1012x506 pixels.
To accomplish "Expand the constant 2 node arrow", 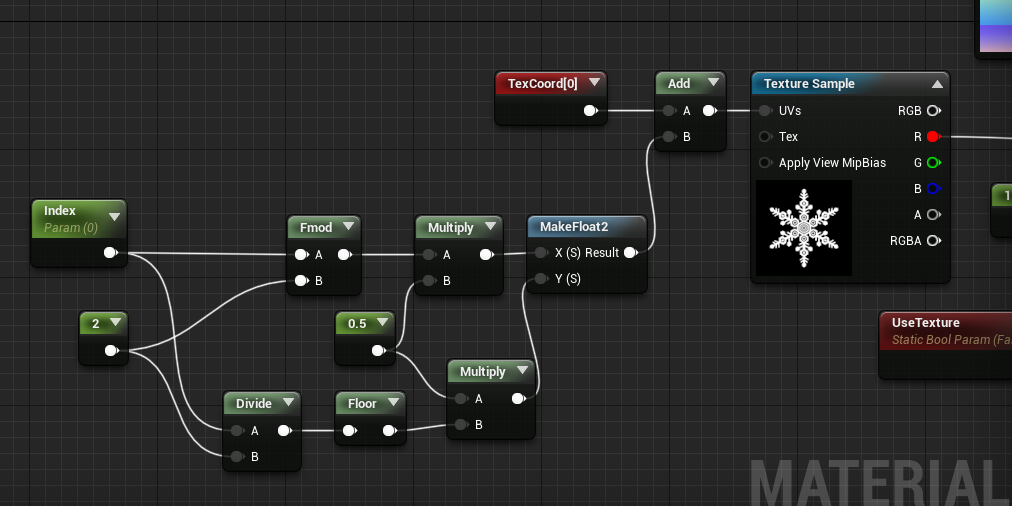I will click(x=116, y=322).
